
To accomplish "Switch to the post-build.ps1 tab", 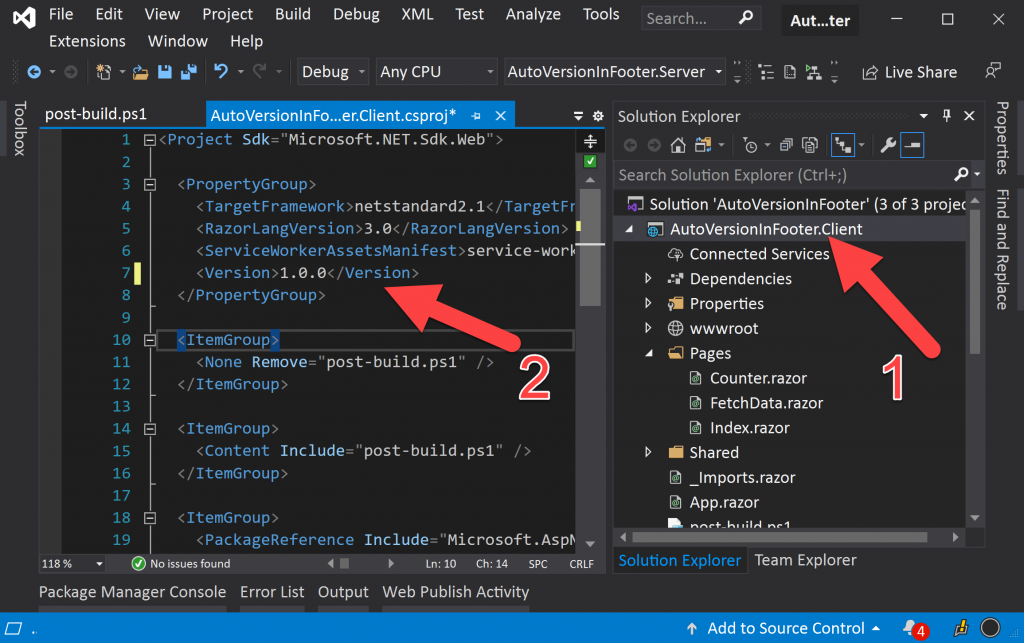I will coord(96,114).
